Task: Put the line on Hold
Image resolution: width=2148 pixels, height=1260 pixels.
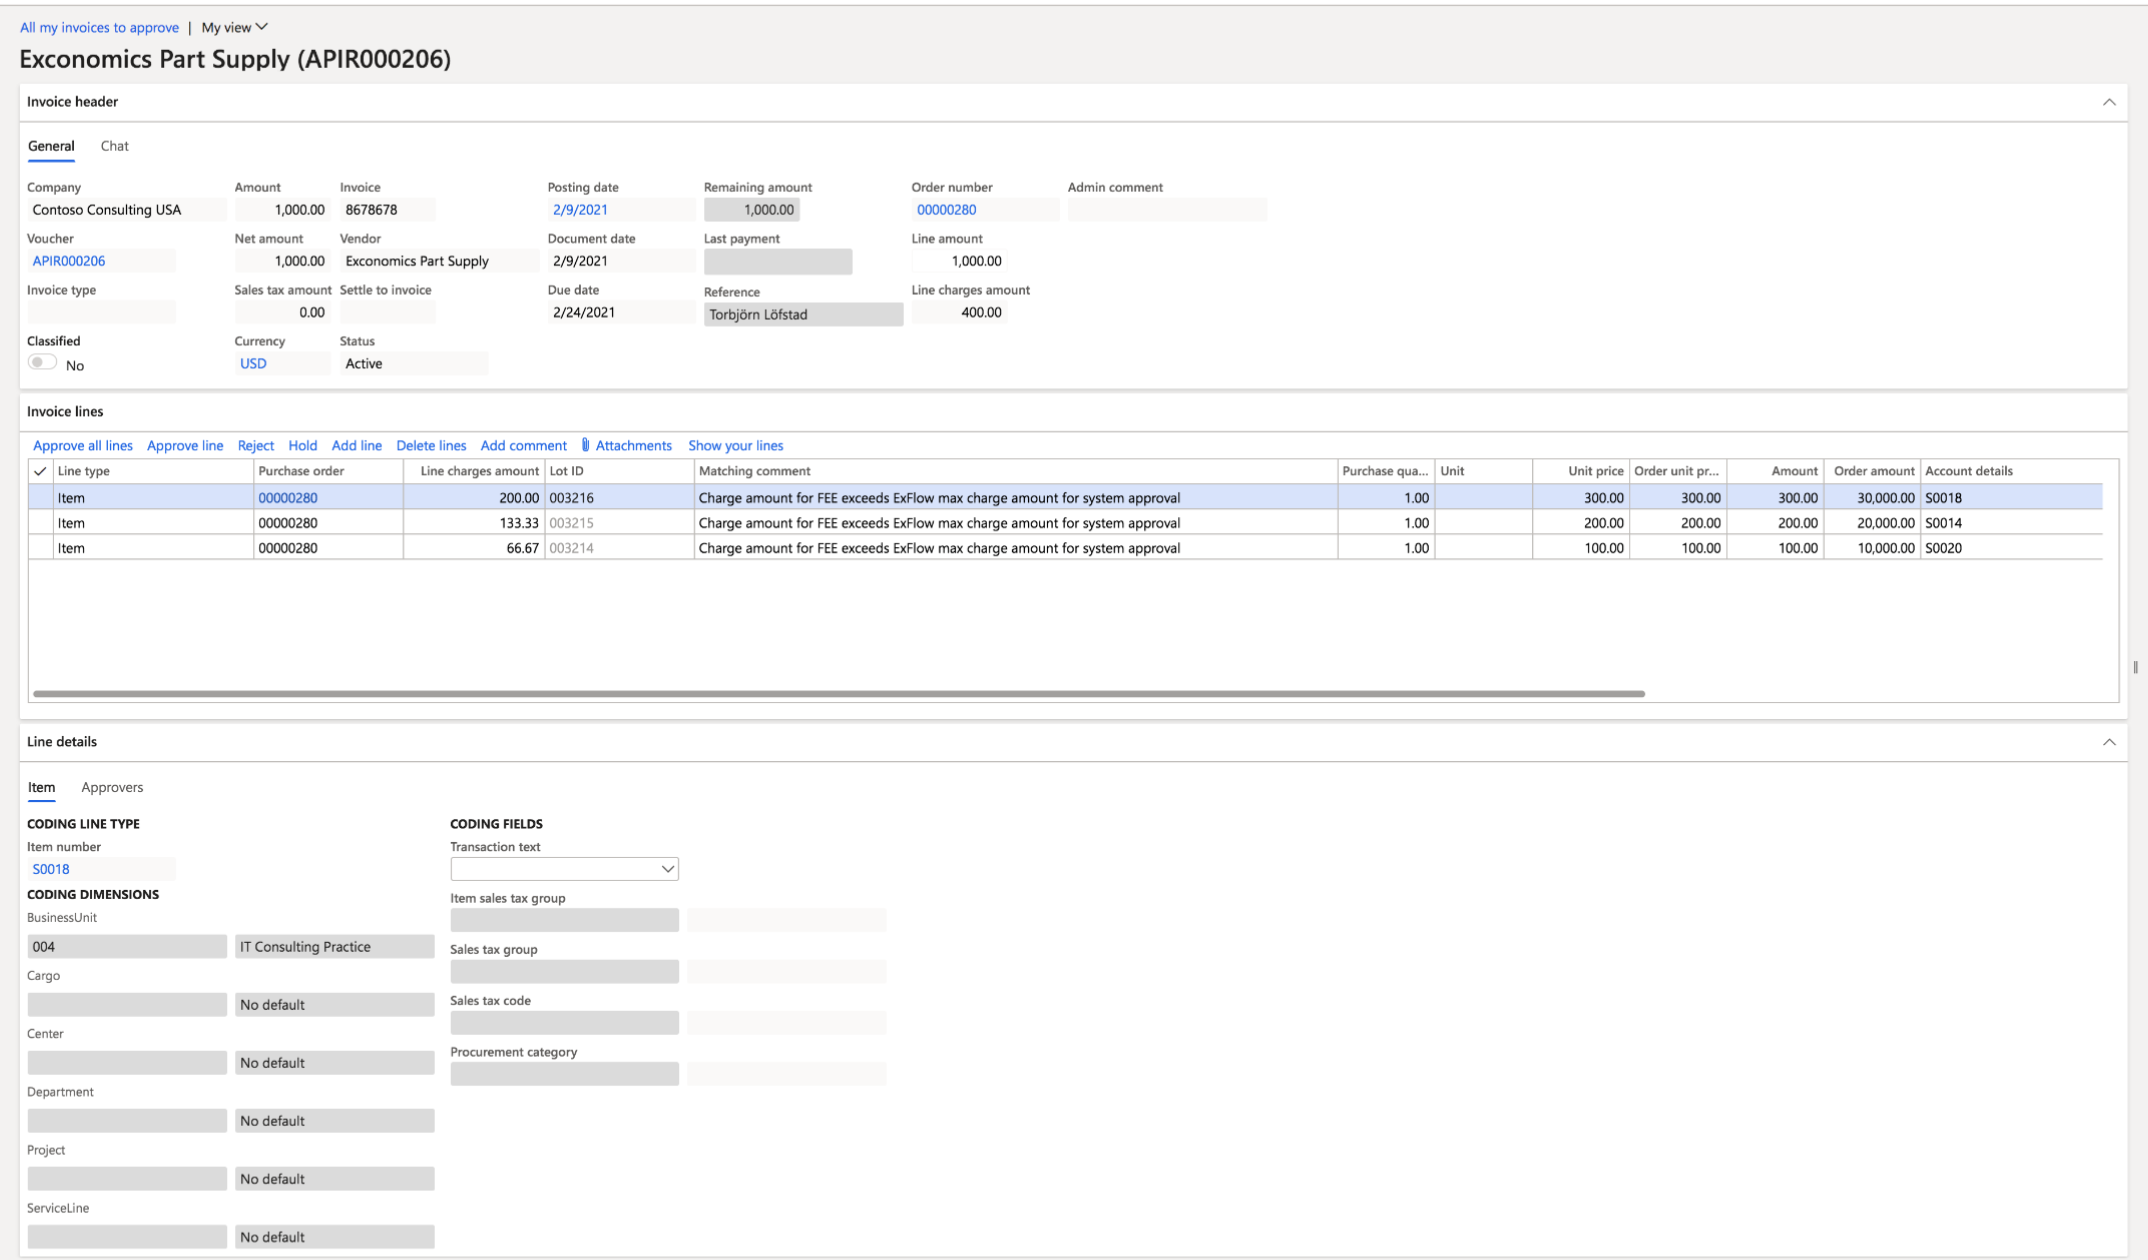Action: pyautogui.click(x=303, y=445)
